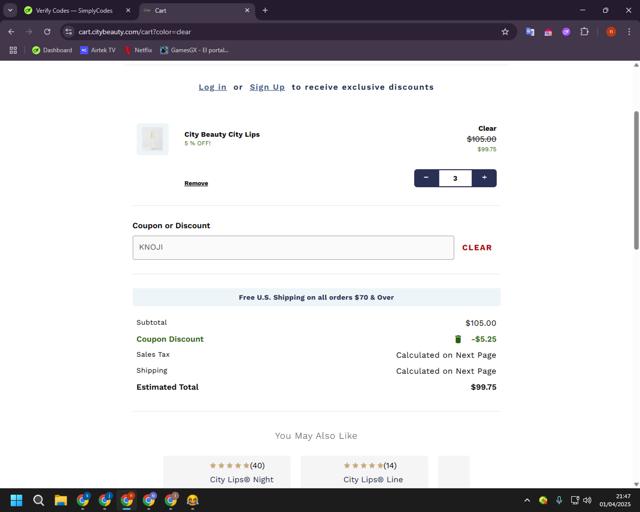640x512 pixels.
Task: Open the volume control in system tray
Action: [587, 500]
